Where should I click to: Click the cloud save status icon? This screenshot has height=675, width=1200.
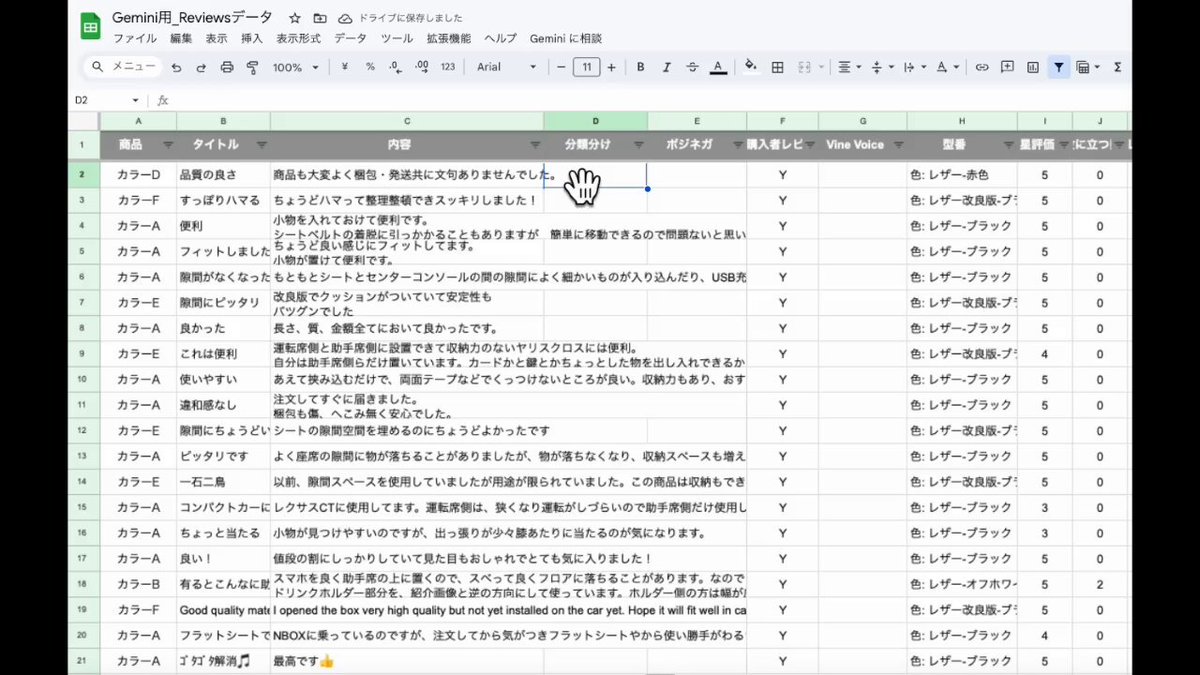tap(345, 18)
